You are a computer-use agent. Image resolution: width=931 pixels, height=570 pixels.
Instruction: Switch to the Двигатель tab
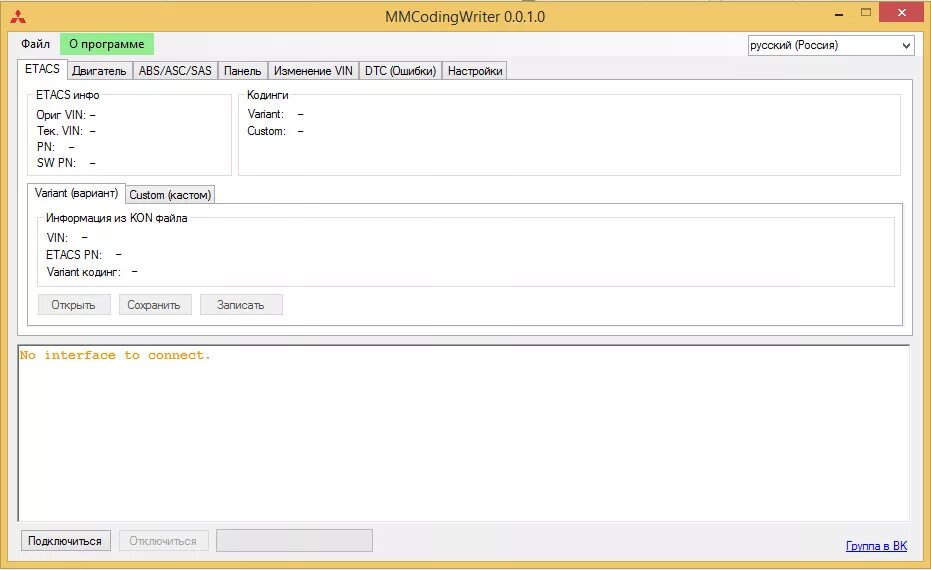[x=99, y=71]
